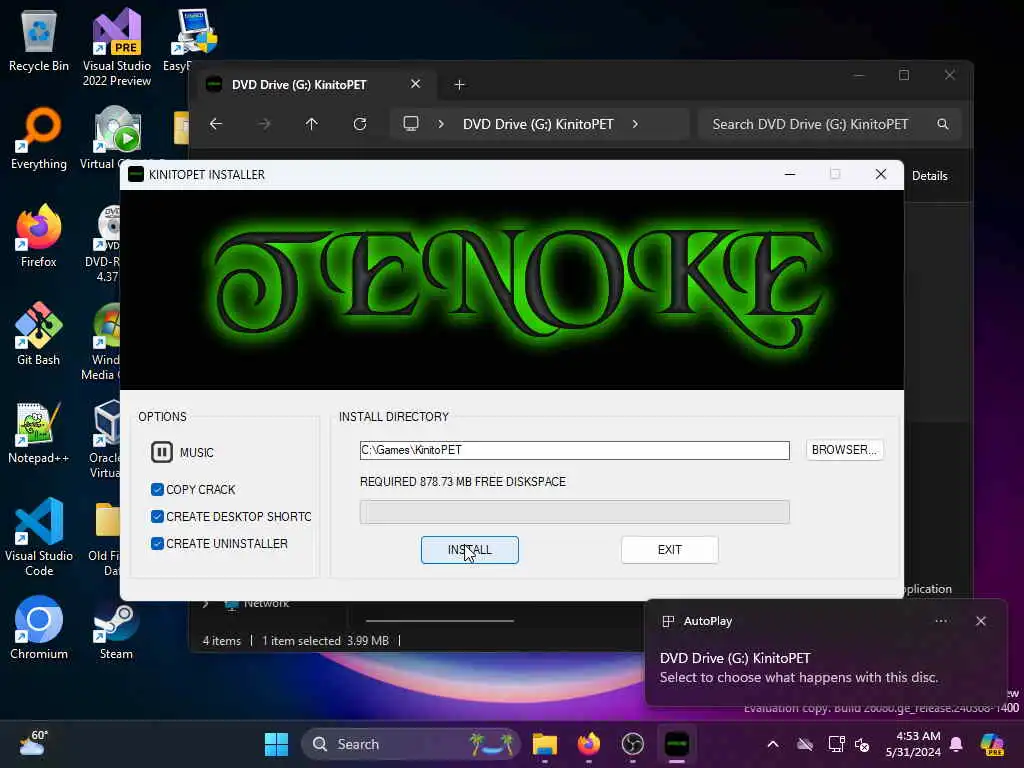The image size is (1024, 768).
Task: Click the search magnifier in Explorer
Action: [x=942, y=124]
